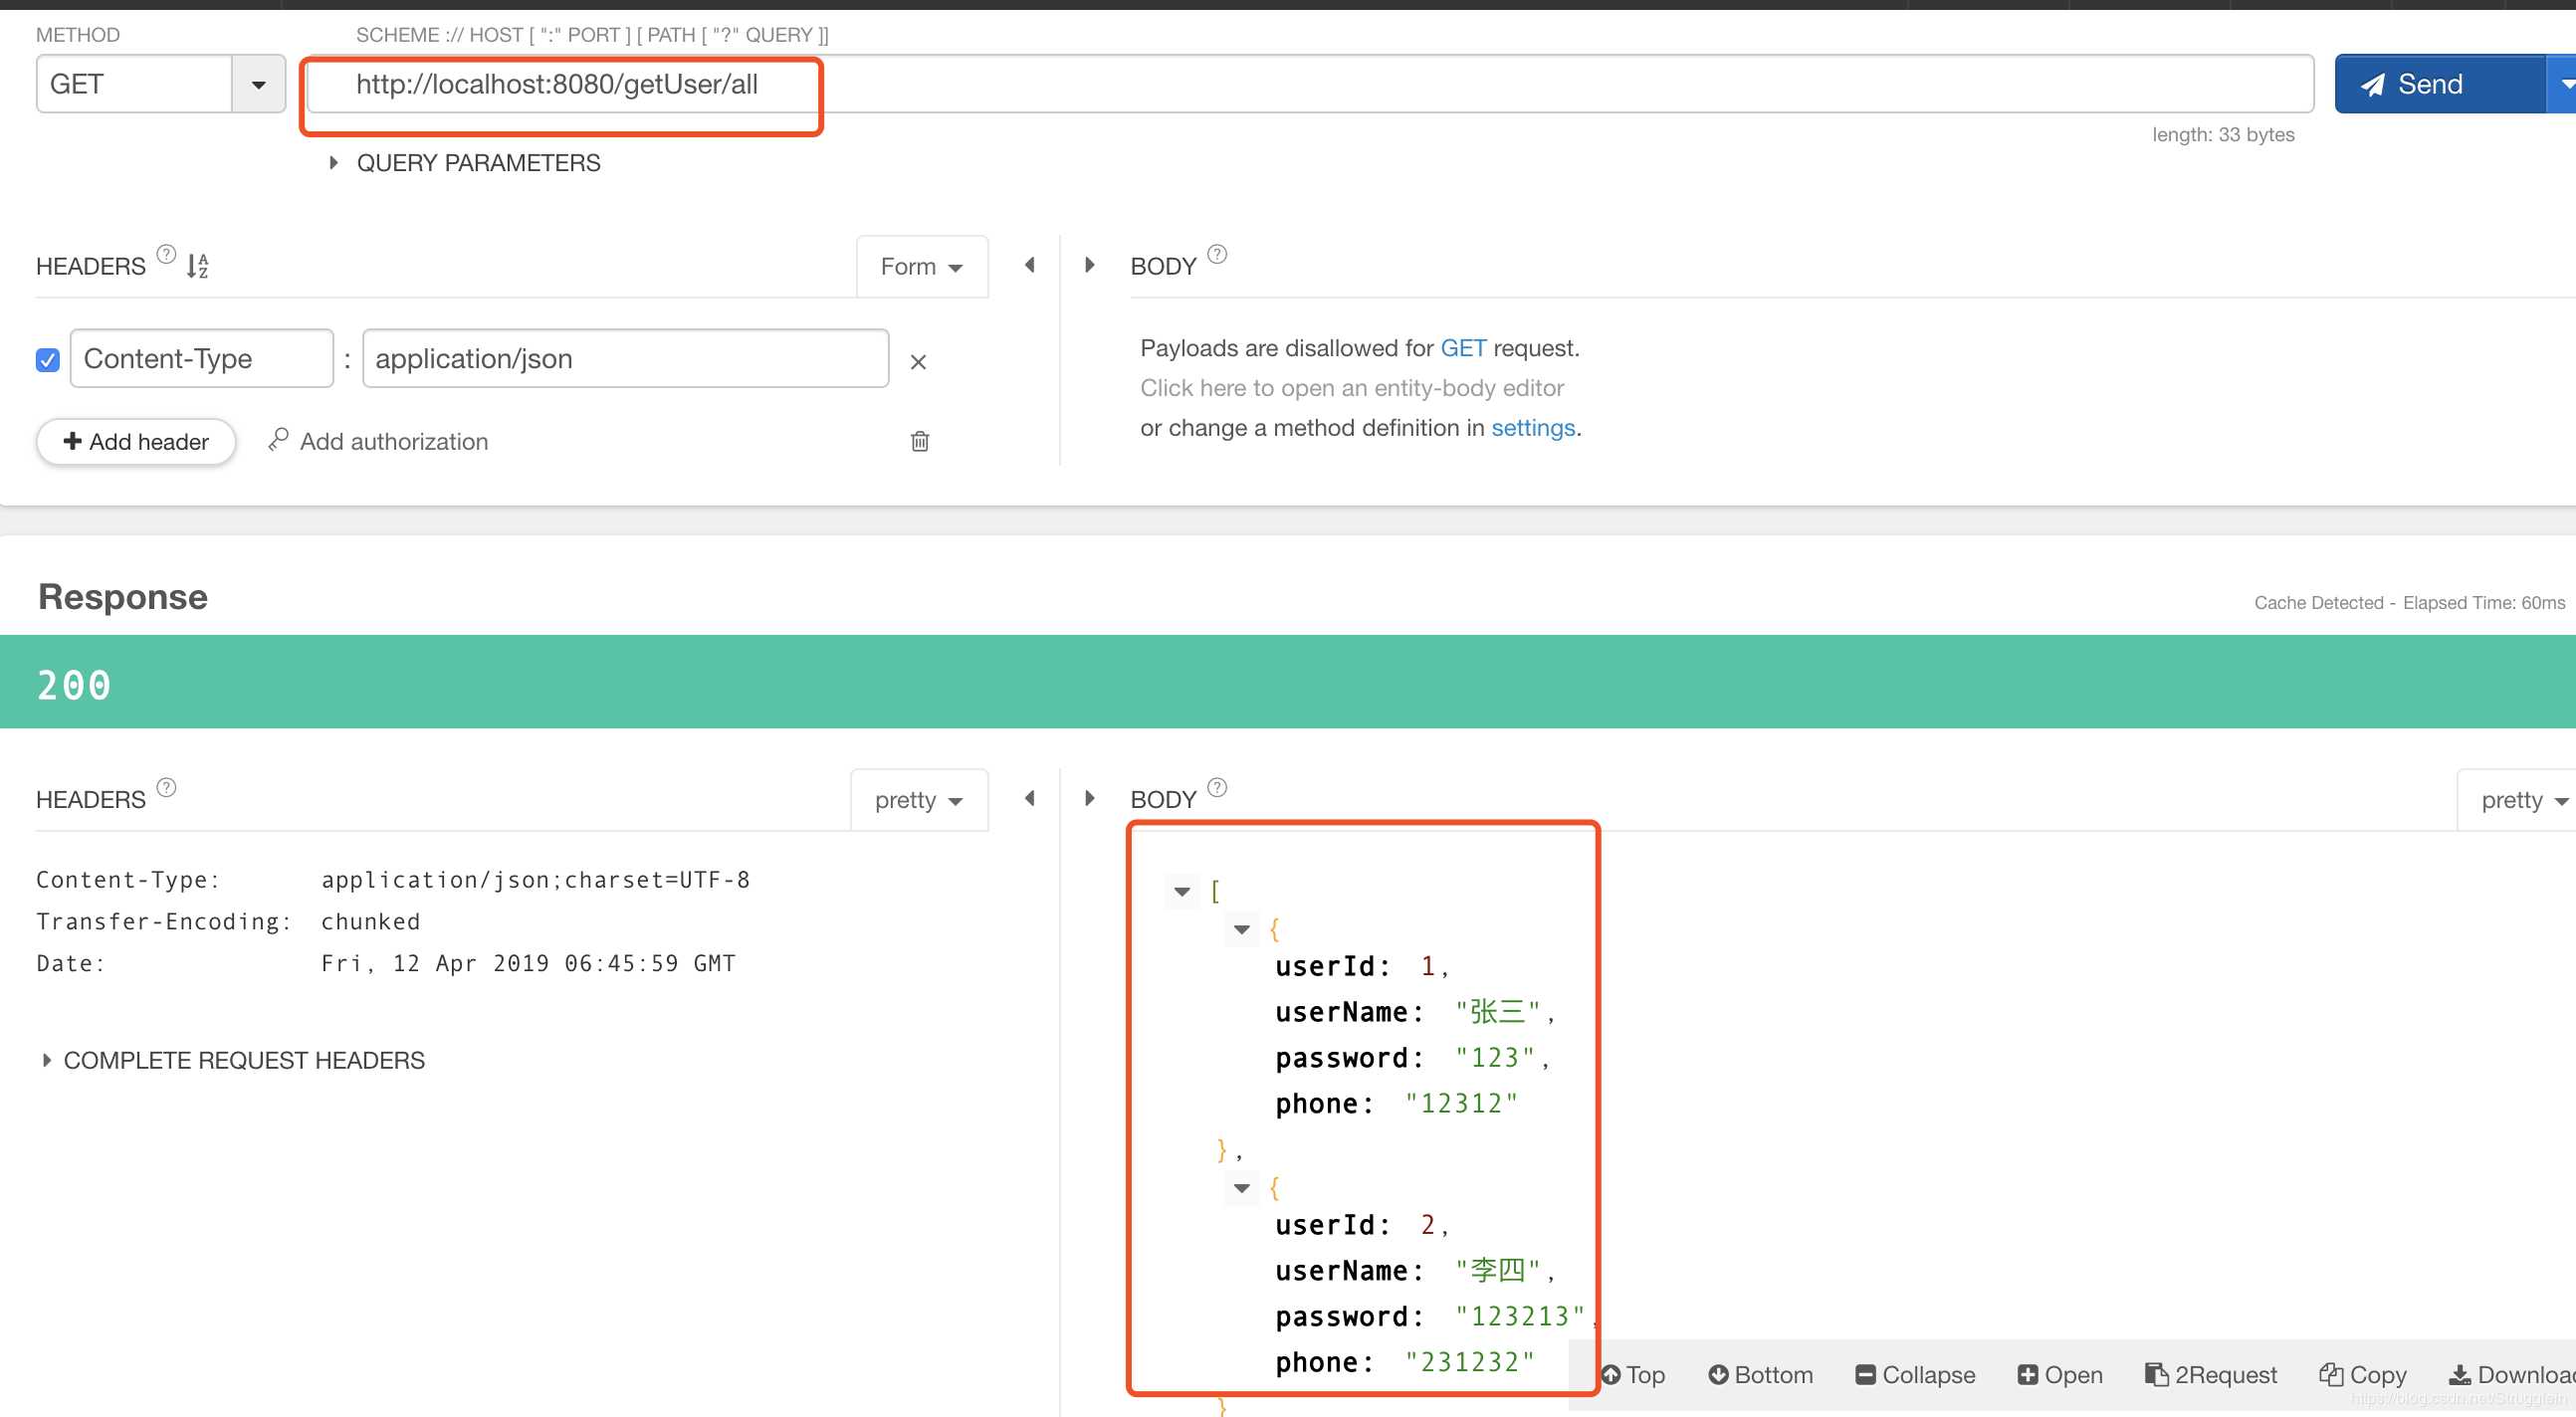Click the response BODY help icon
Image resolution: width=2576 pixels, height=1417 pixels.
pyautogui.click(x=1217, y=788)
